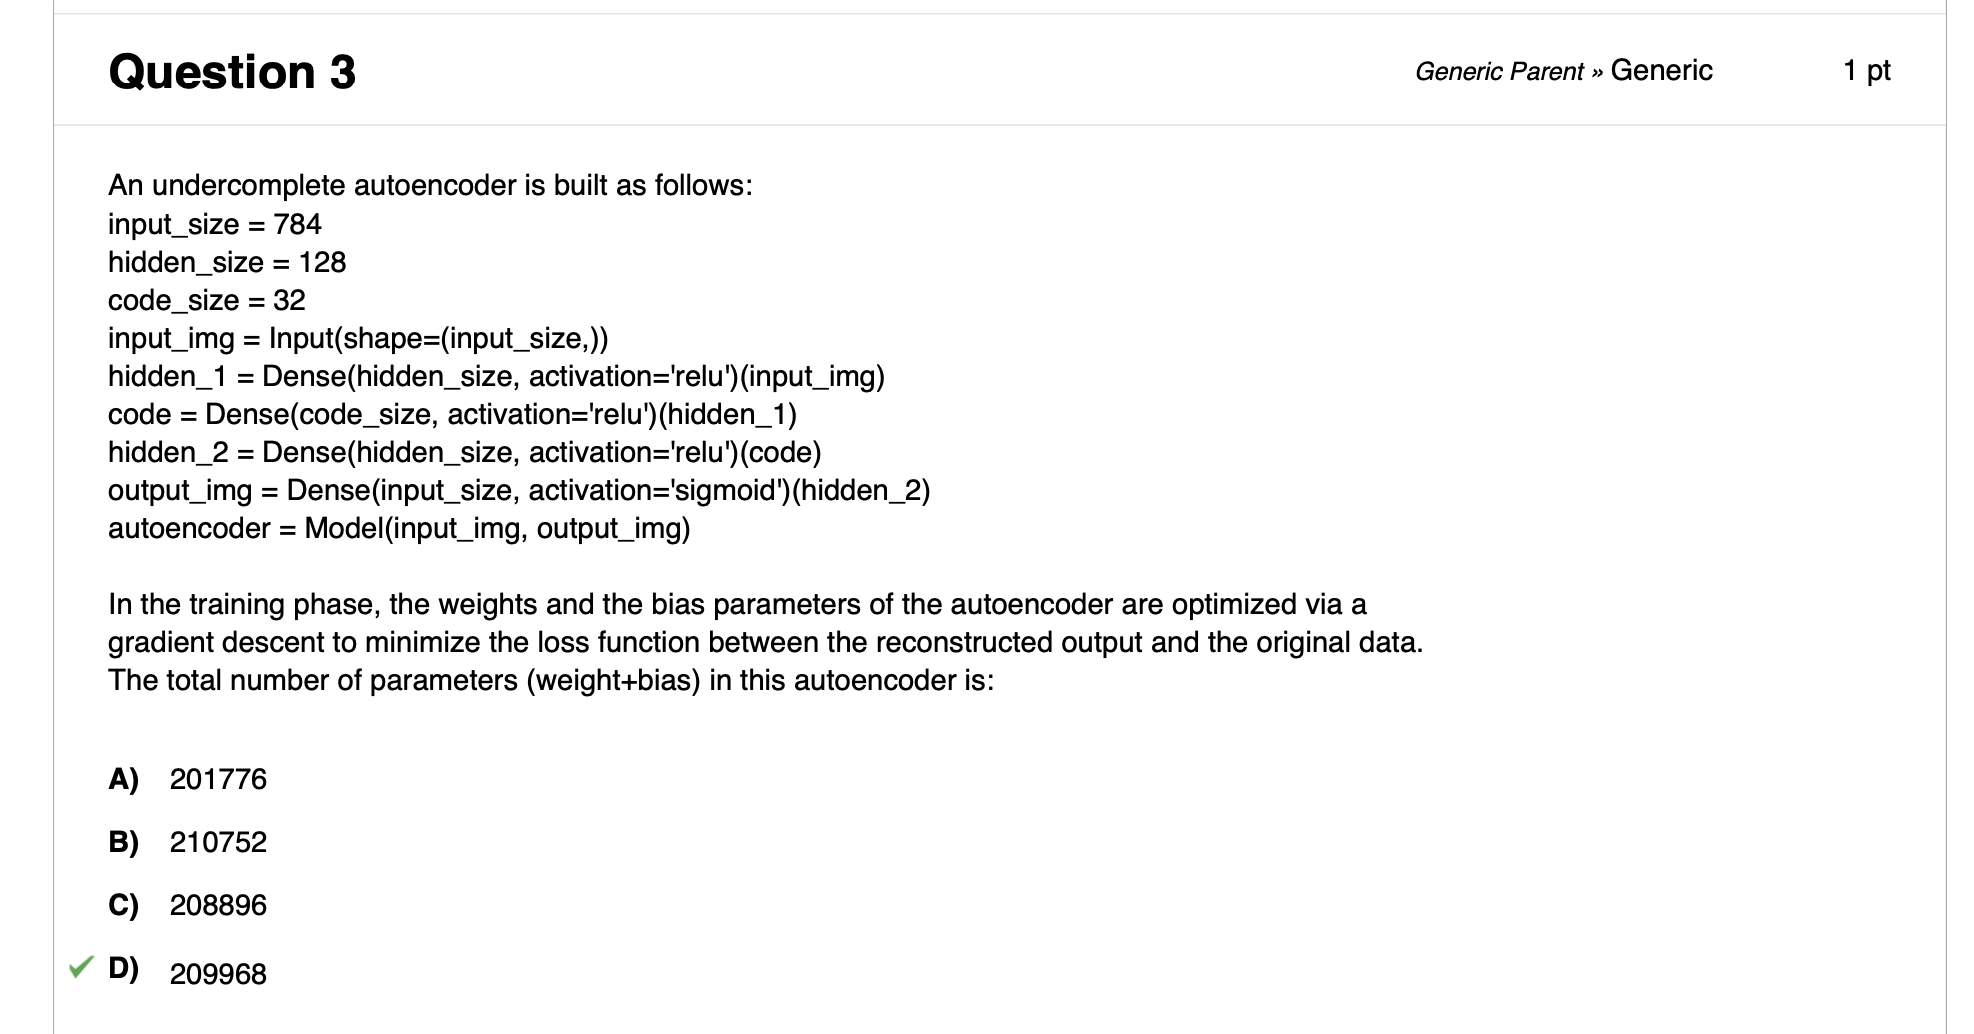Viewport: 1974px width, 1034px height.
Task: Click the output_img Dense sigmoid line
Action: coord(519,490)
